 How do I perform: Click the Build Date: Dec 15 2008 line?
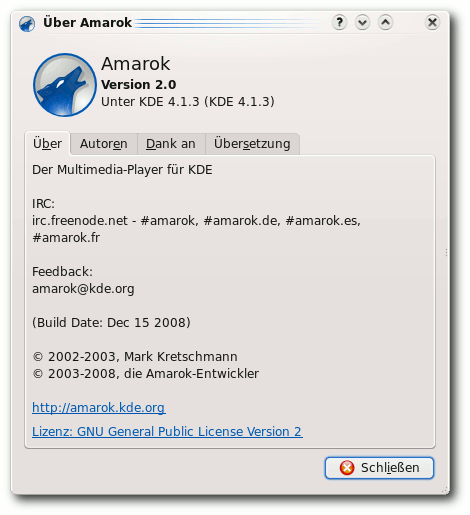pos(111,323)
